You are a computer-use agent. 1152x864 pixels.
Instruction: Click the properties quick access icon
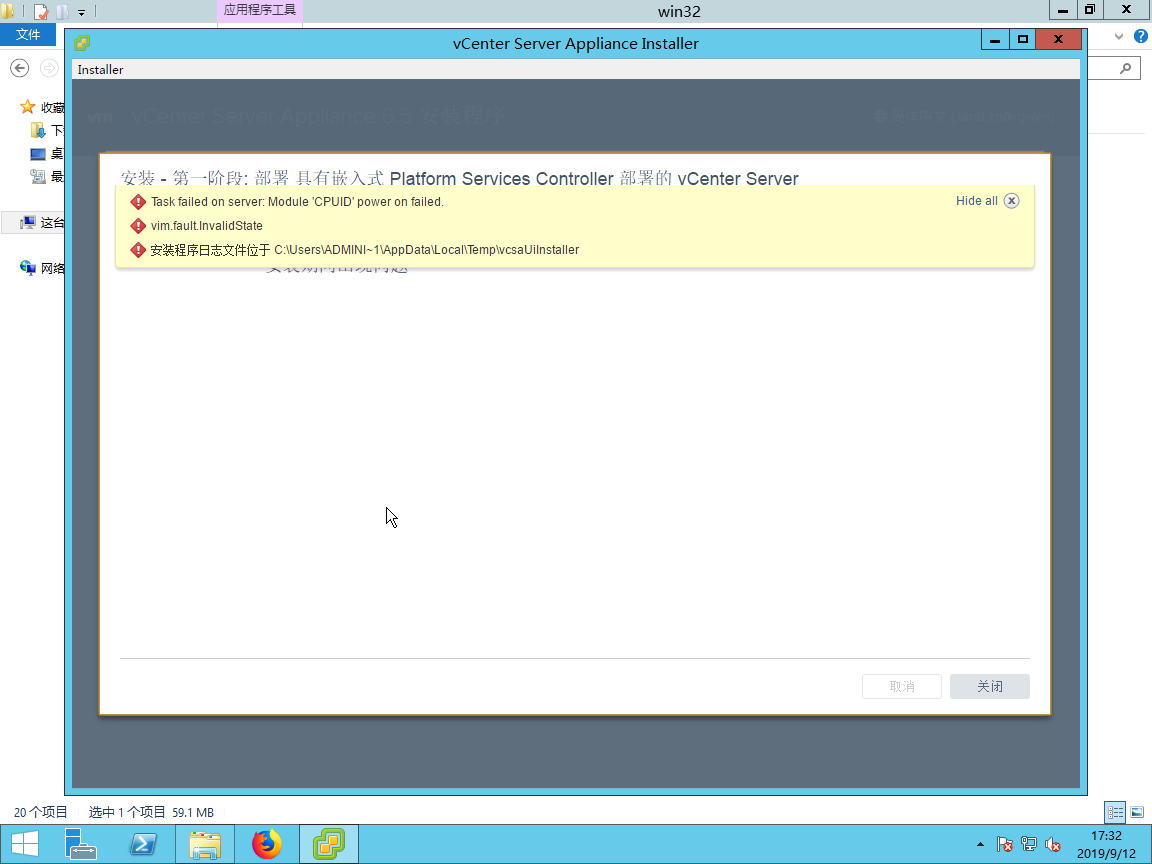point(41,11)
